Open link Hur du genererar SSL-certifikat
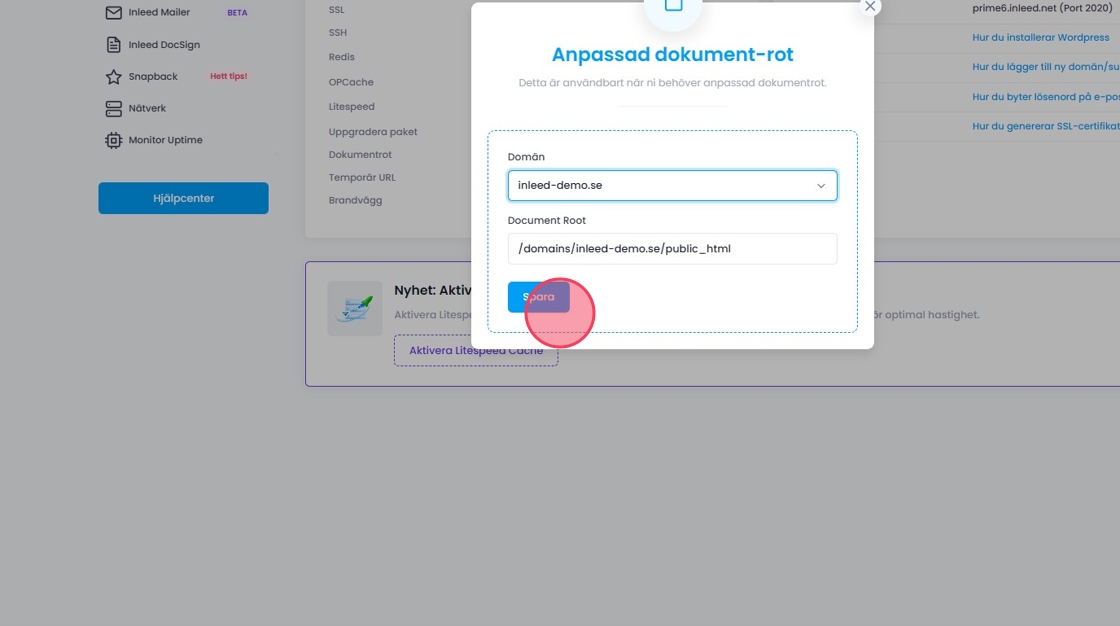The image size is (1120, 626). [1045, 126]
